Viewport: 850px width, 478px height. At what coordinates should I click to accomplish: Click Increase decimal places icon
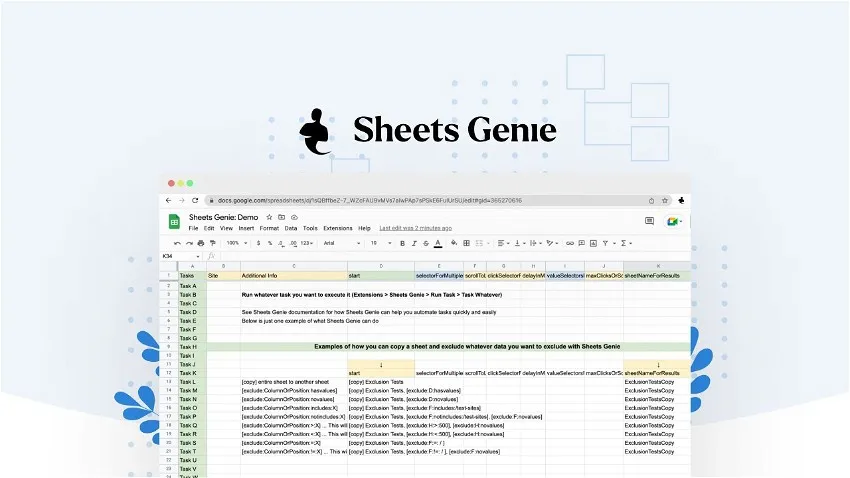click(x=293, y=243)
